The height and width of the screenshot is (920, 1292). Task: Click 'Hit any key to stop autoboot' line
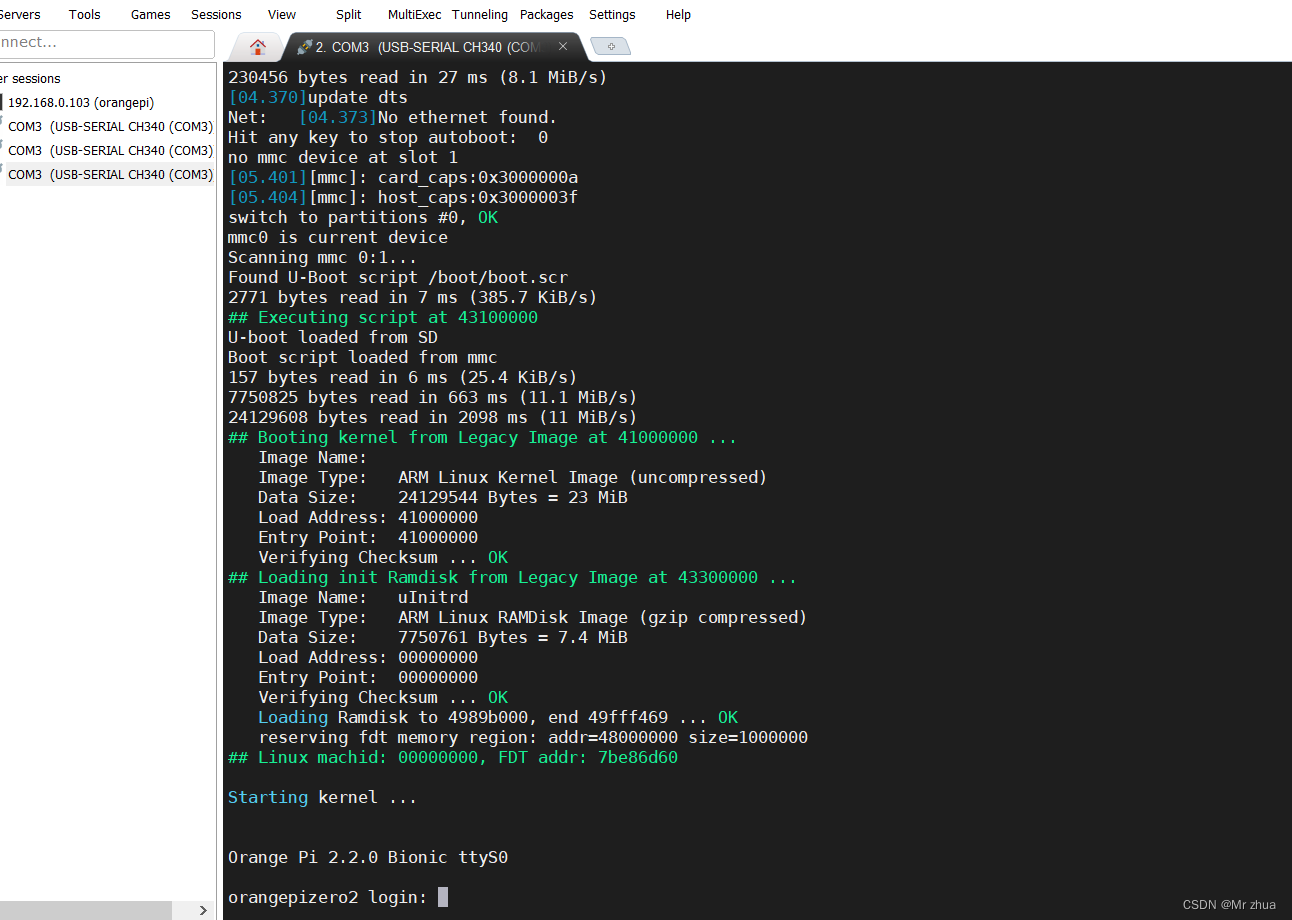pyautogui.click(x=387, y=137)
